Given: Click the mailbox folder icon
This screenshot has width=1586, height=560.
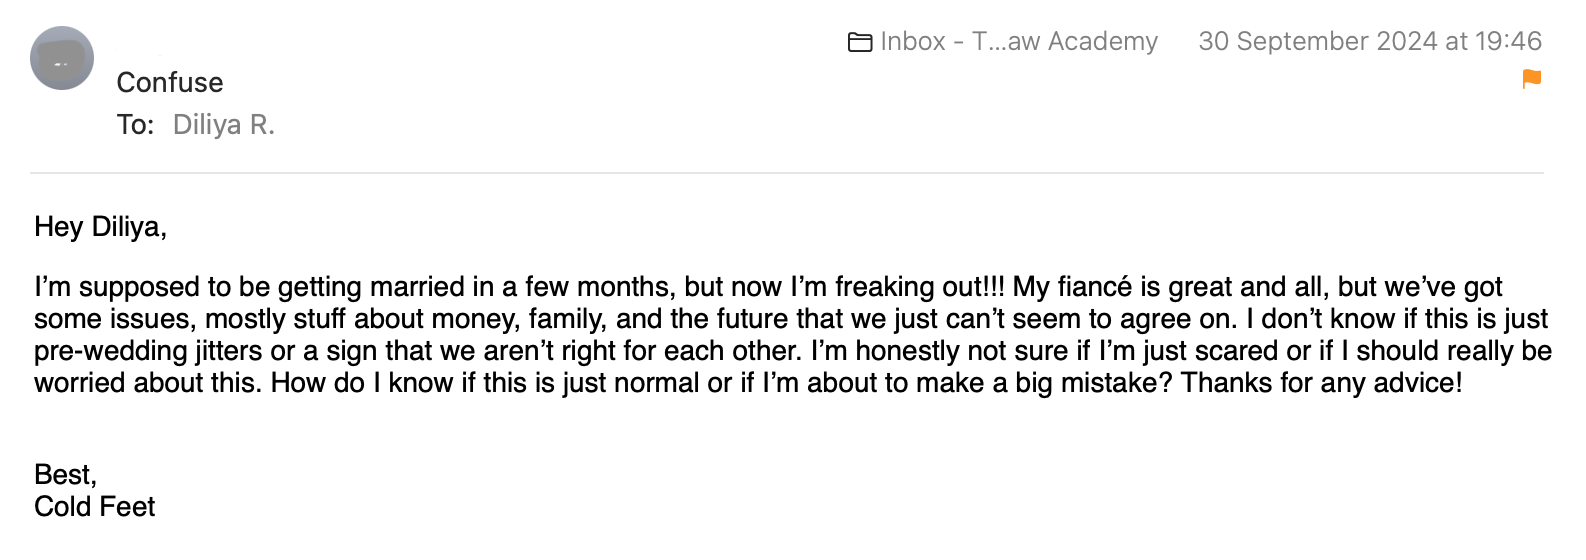Looking at the screenshot, I should [859, 42].
